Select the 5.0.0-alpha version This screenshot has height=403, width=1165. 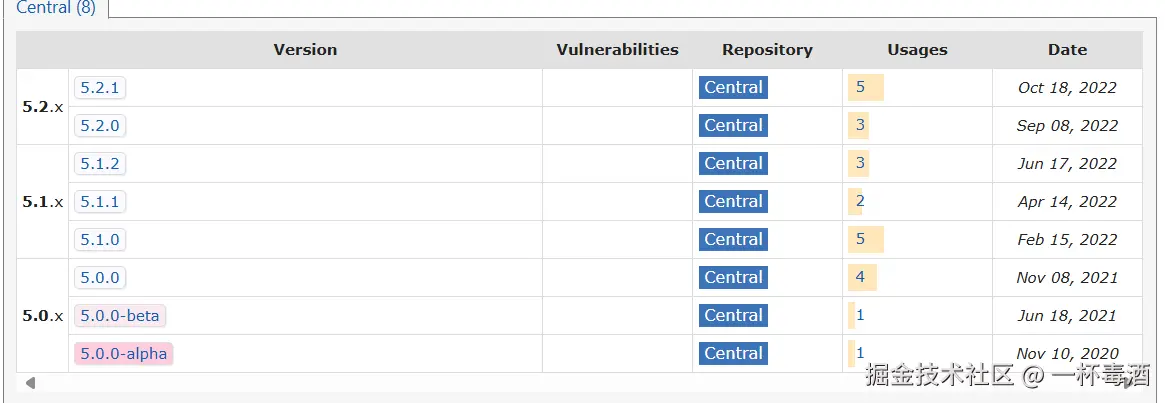[x=124, y=354]
